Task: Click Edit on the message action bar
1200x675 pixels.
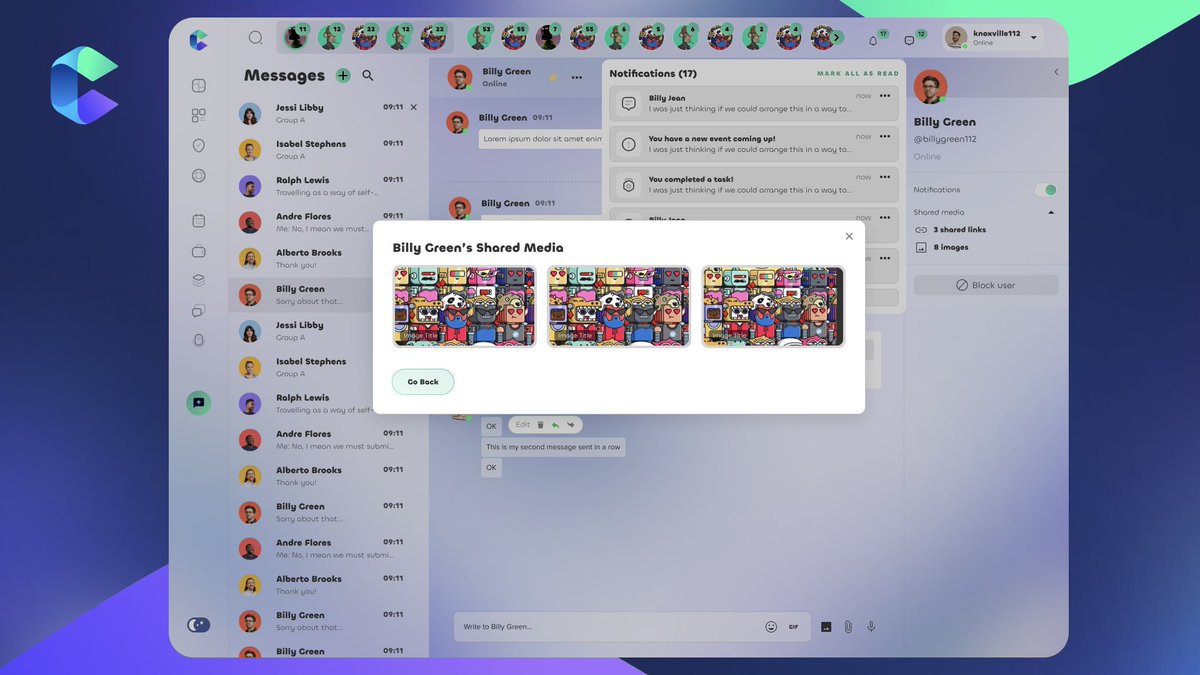Action: pos(522,425)
